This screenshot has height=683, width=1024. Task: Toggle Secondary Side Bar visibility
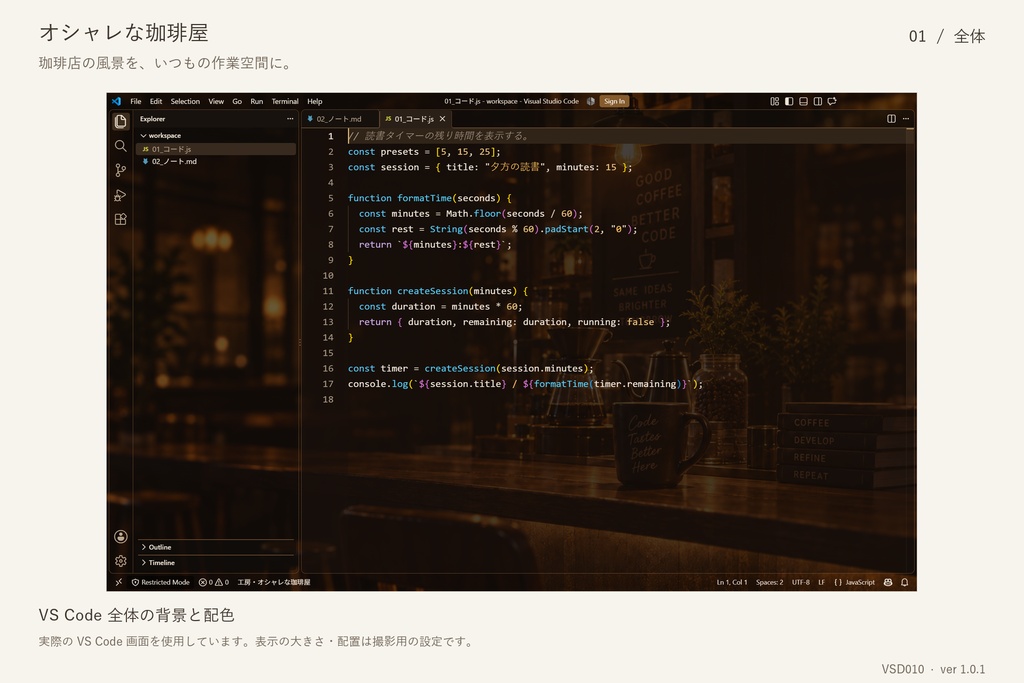tap(818, 101)
